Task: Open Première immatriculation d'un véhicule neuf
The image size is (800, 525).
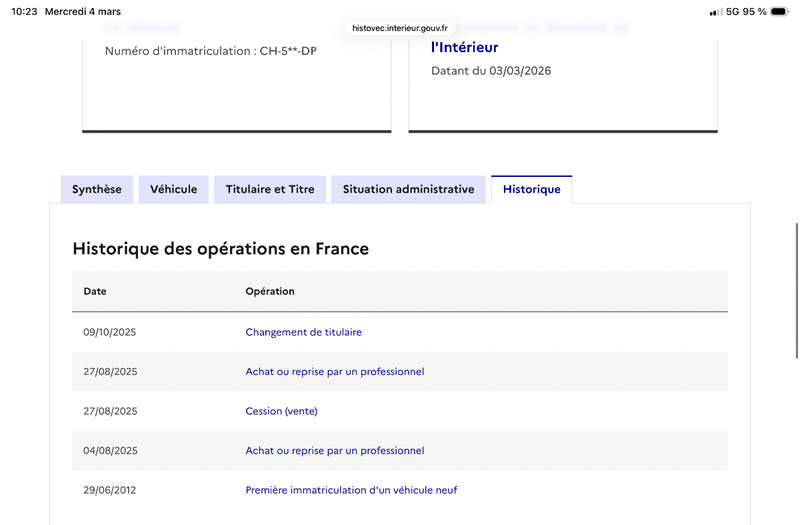Action: click(x=351, y=490)
